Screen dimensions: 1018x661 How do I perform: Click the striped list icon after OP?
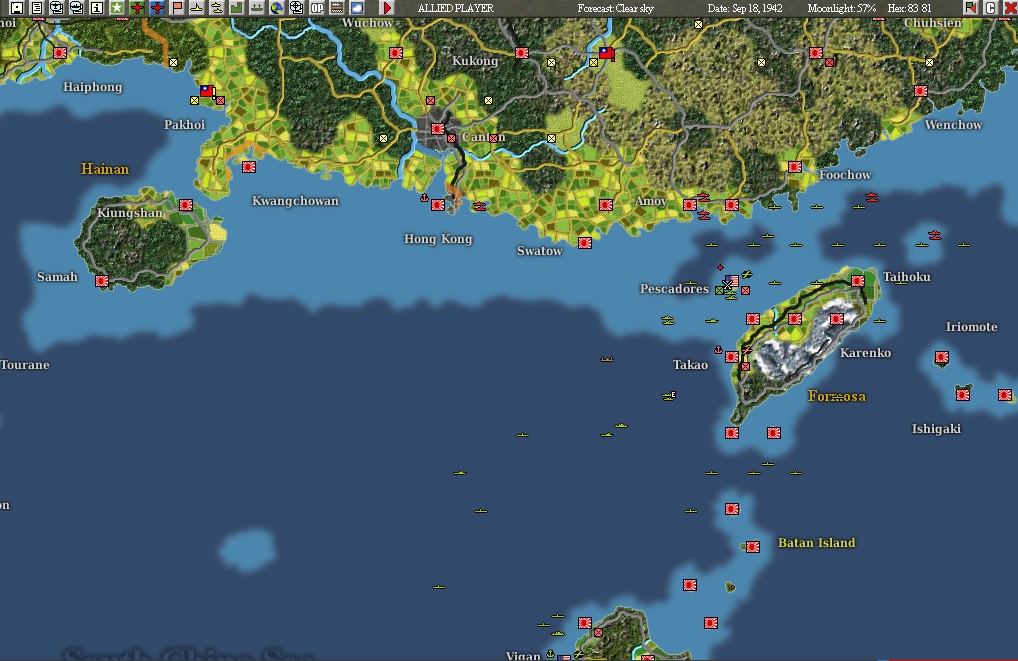[x=337, y=8]
